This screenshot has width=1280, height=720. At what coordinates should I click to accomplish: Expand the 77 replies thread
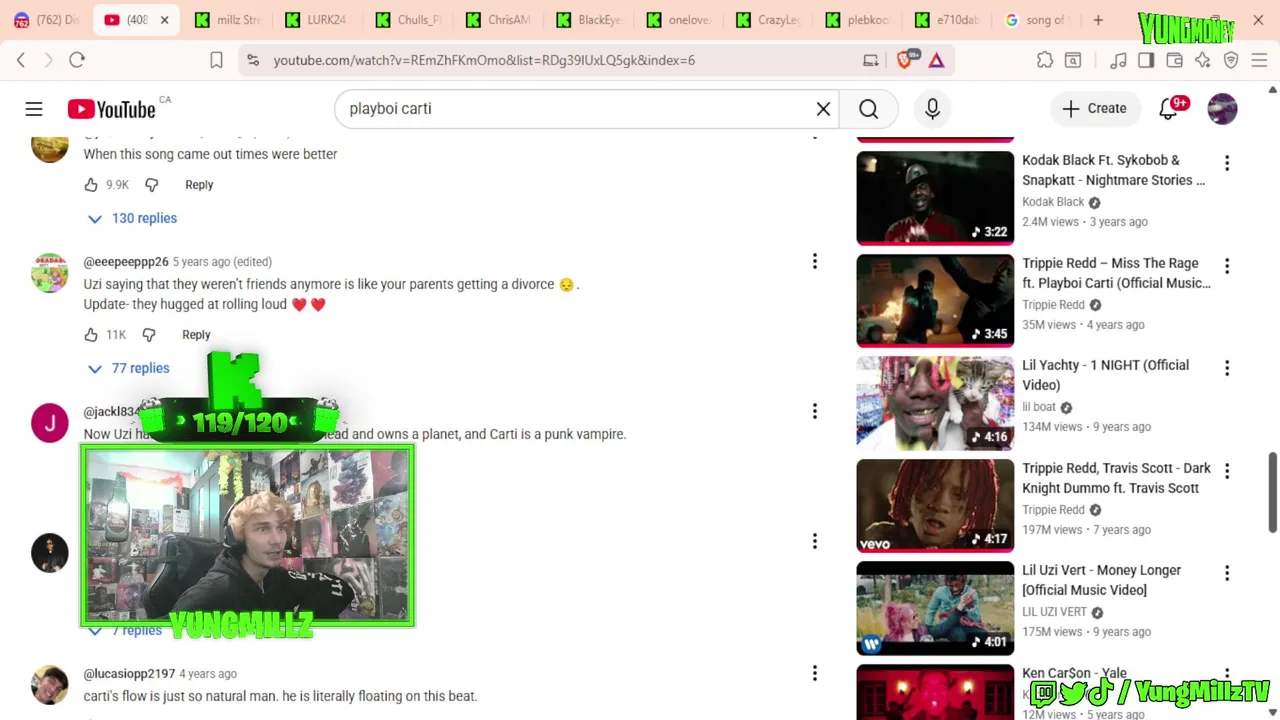(x=129, y=368)
